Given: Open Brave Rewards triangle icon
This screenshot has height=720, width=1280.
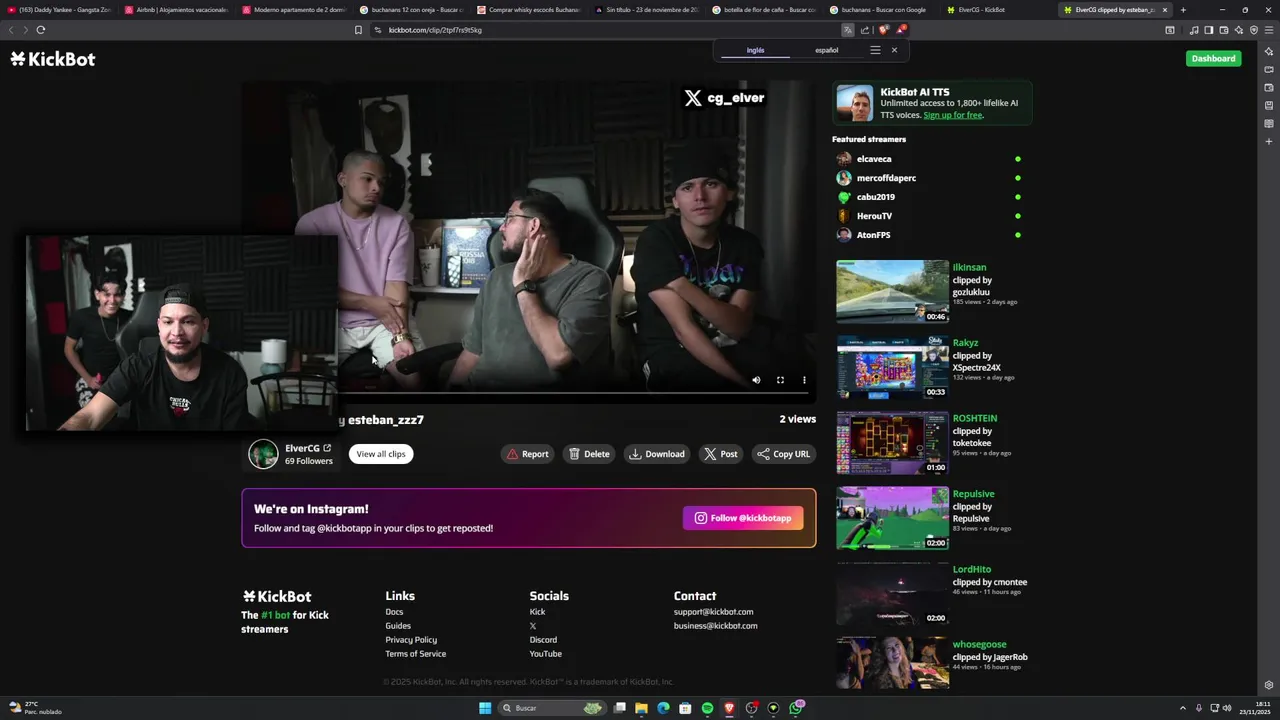Looking at the screenshot, I should tap(900, 30).
